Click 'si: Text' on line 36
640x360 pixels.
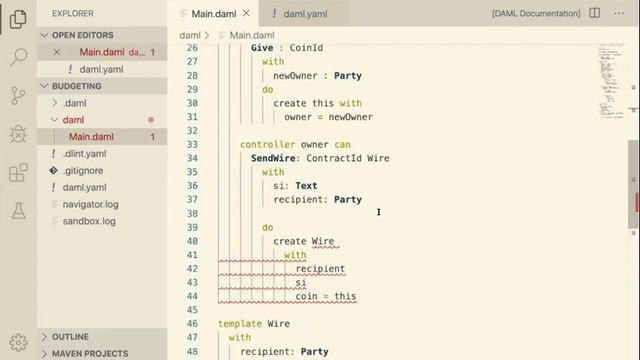(295, 186)
